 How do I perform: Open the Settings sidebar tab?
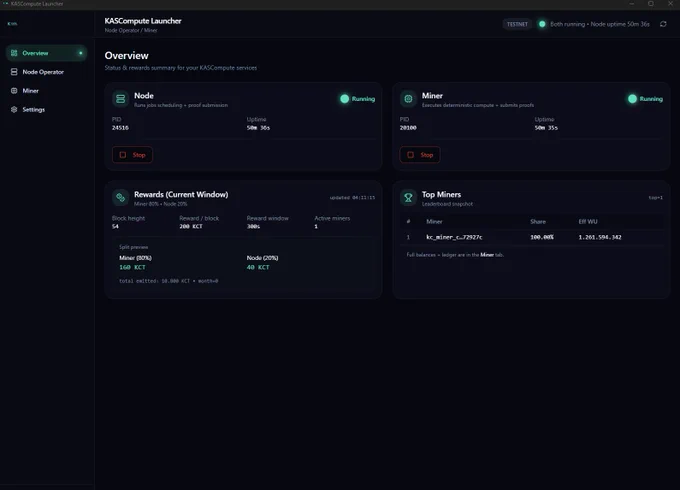pyautogui.click(x=46, y=110)
